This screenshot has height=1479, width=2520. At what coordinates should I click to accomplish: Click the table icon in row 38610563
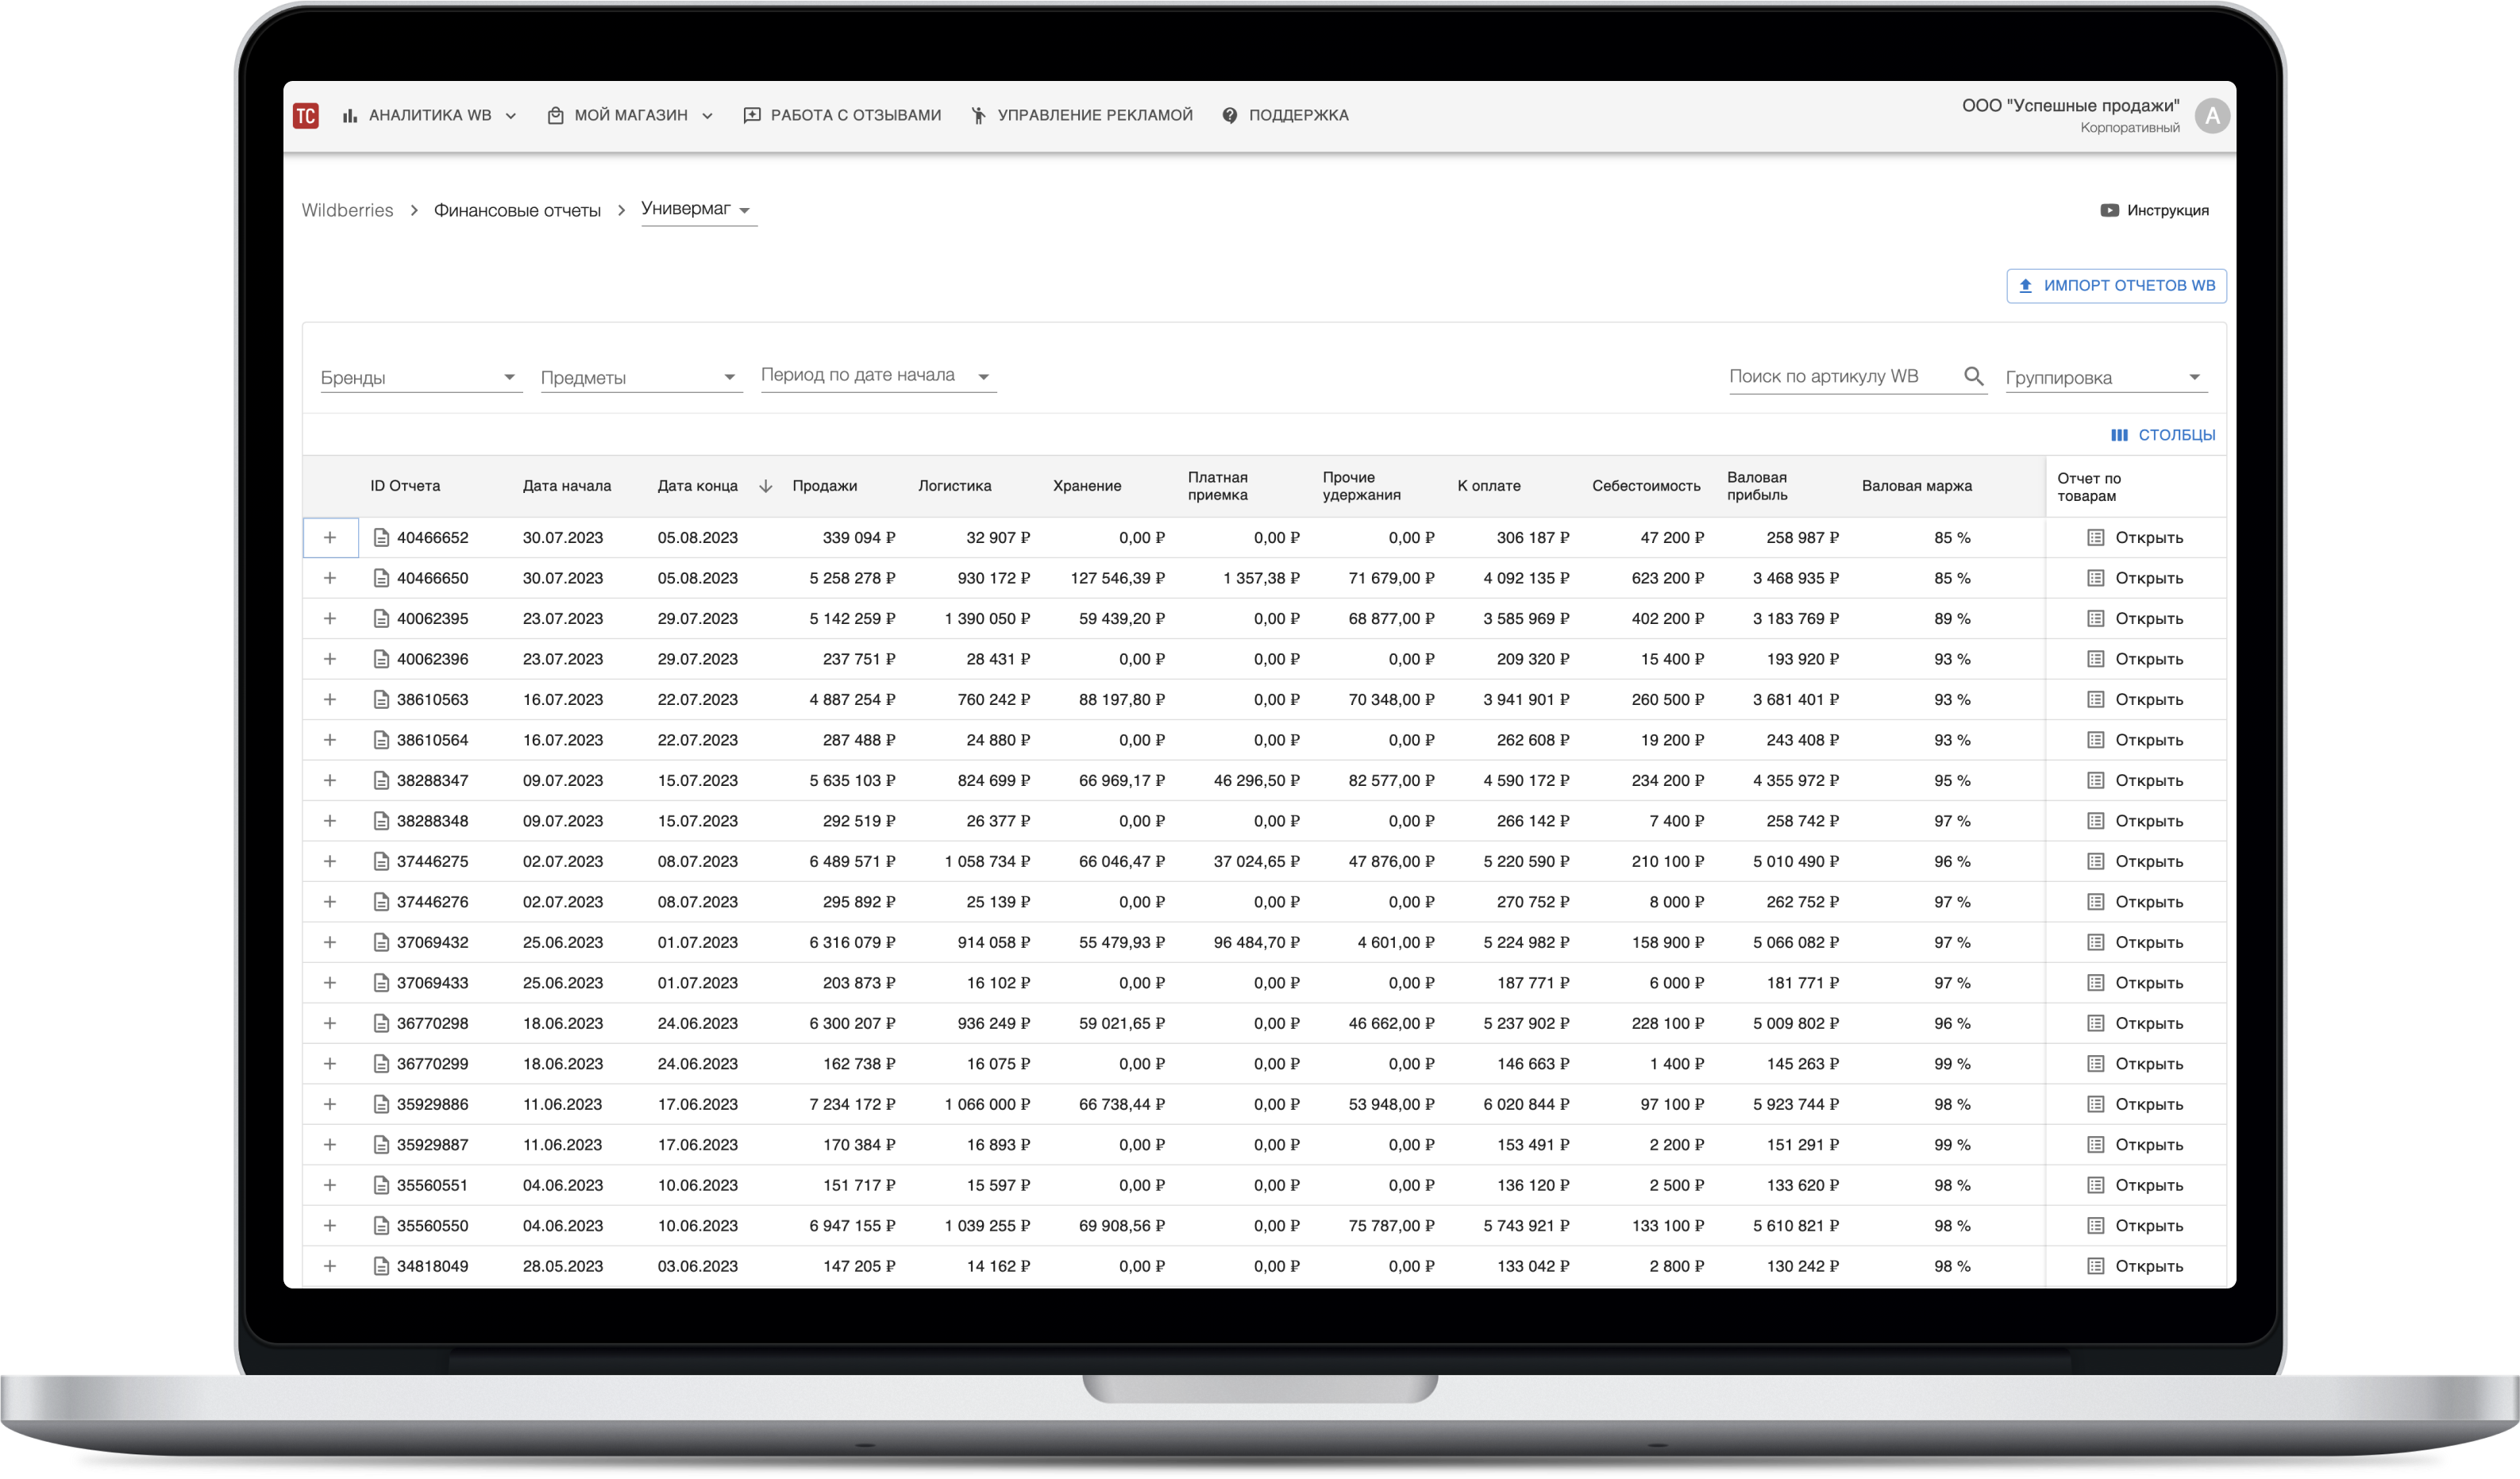coord(2096,700)
